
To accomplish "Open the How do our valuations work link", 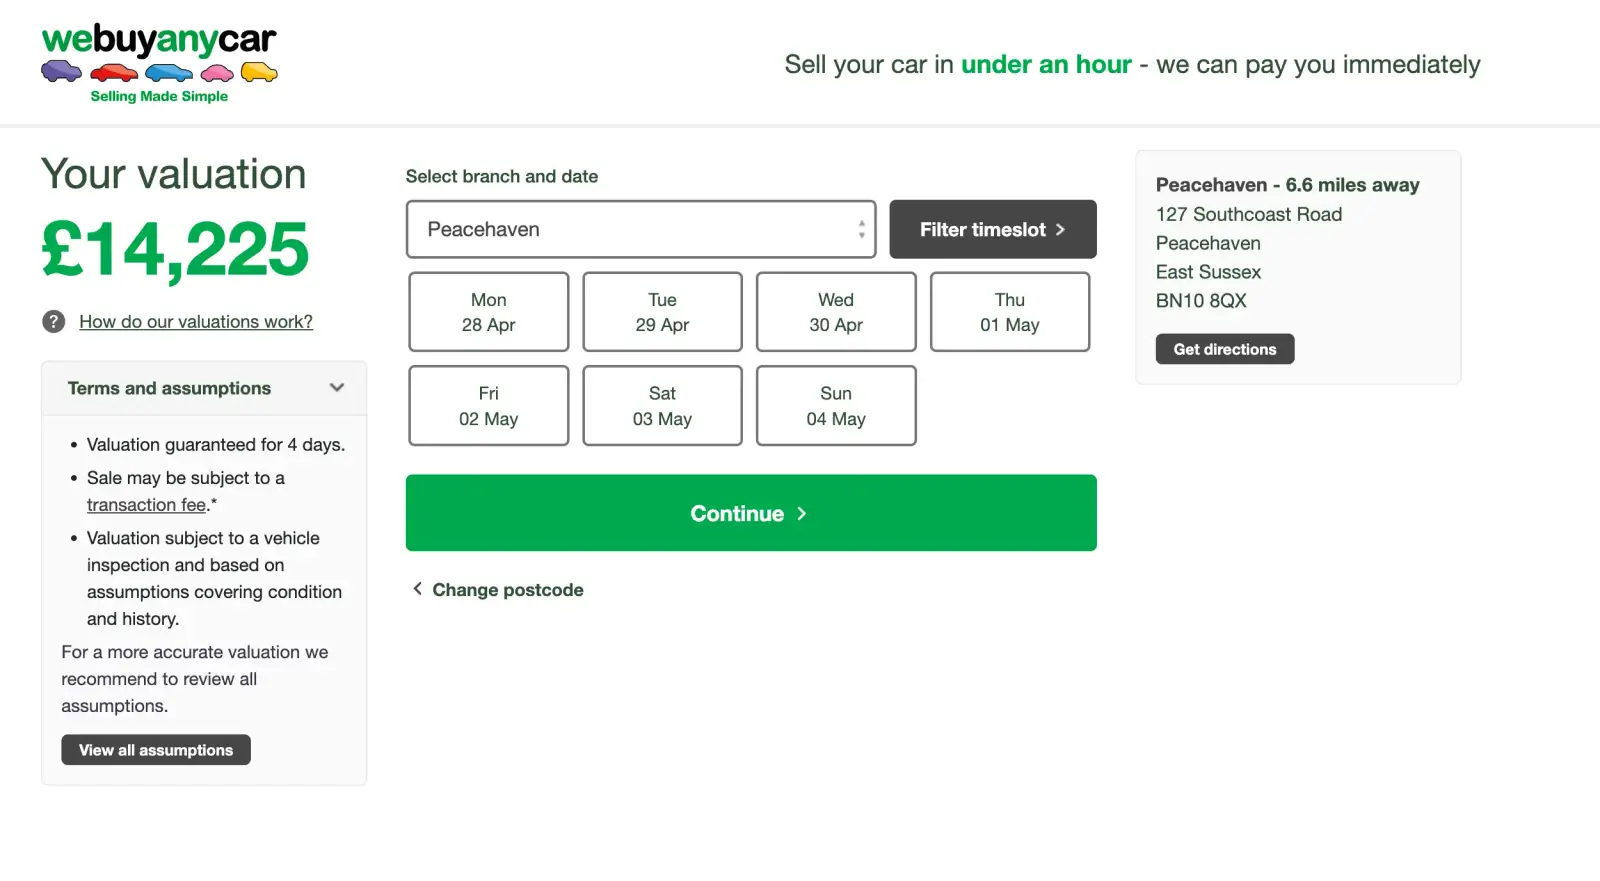I will [195, 321].
